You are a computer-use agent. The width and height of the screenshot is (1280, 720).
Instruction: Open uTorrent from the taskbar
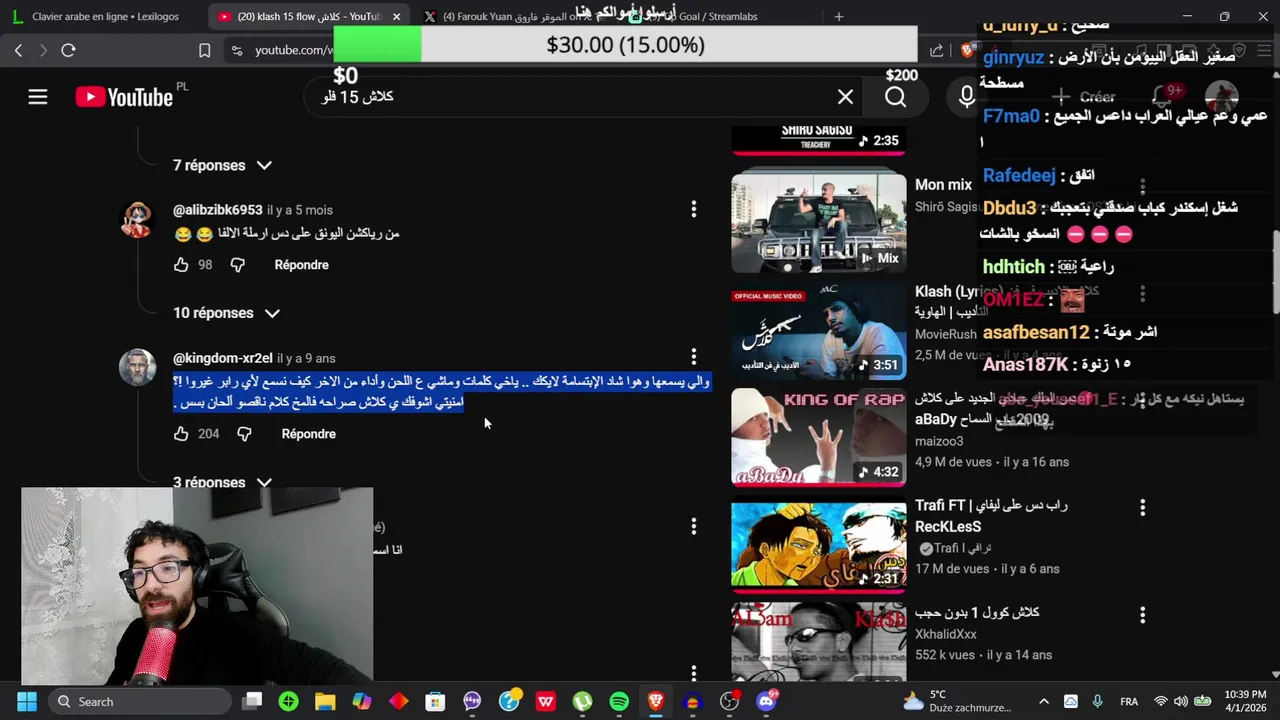coord(582,701)
